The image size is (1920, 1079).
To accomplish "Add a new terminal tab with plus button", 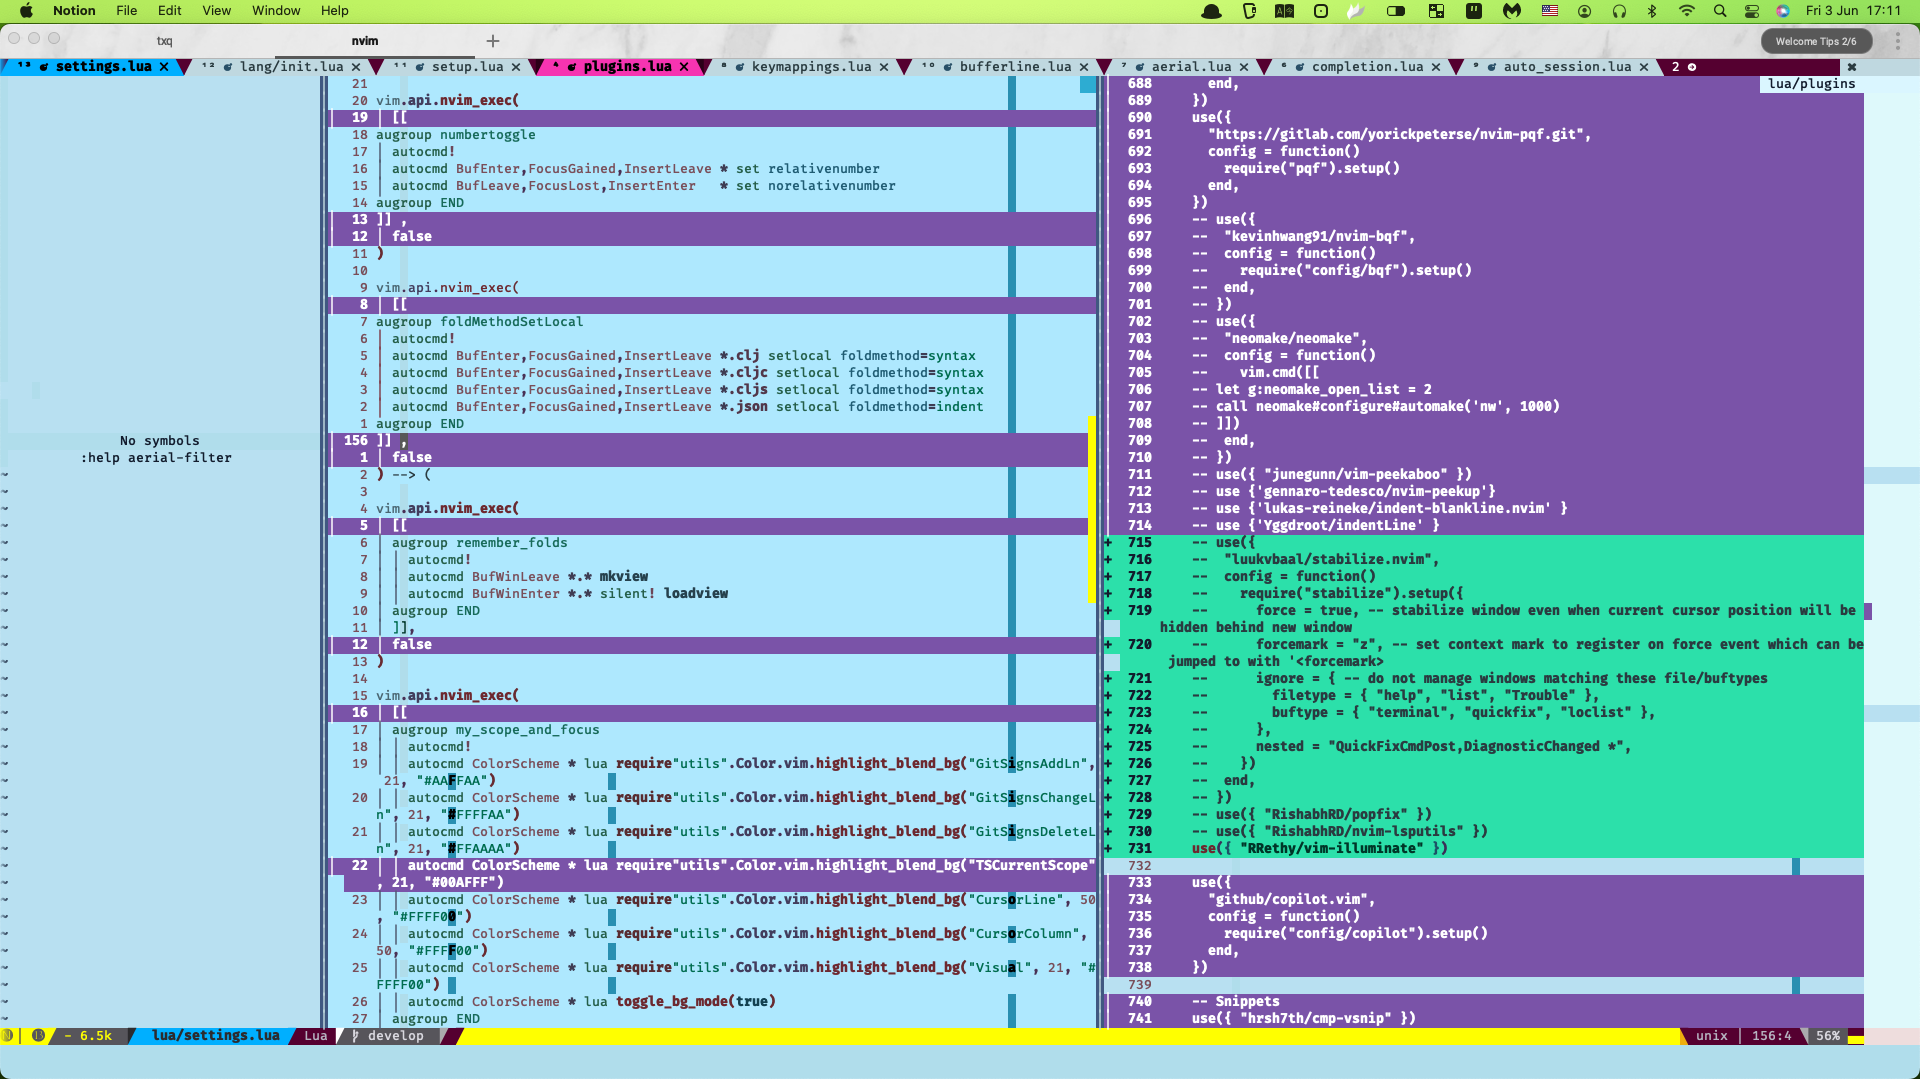I will click(493, 41).
